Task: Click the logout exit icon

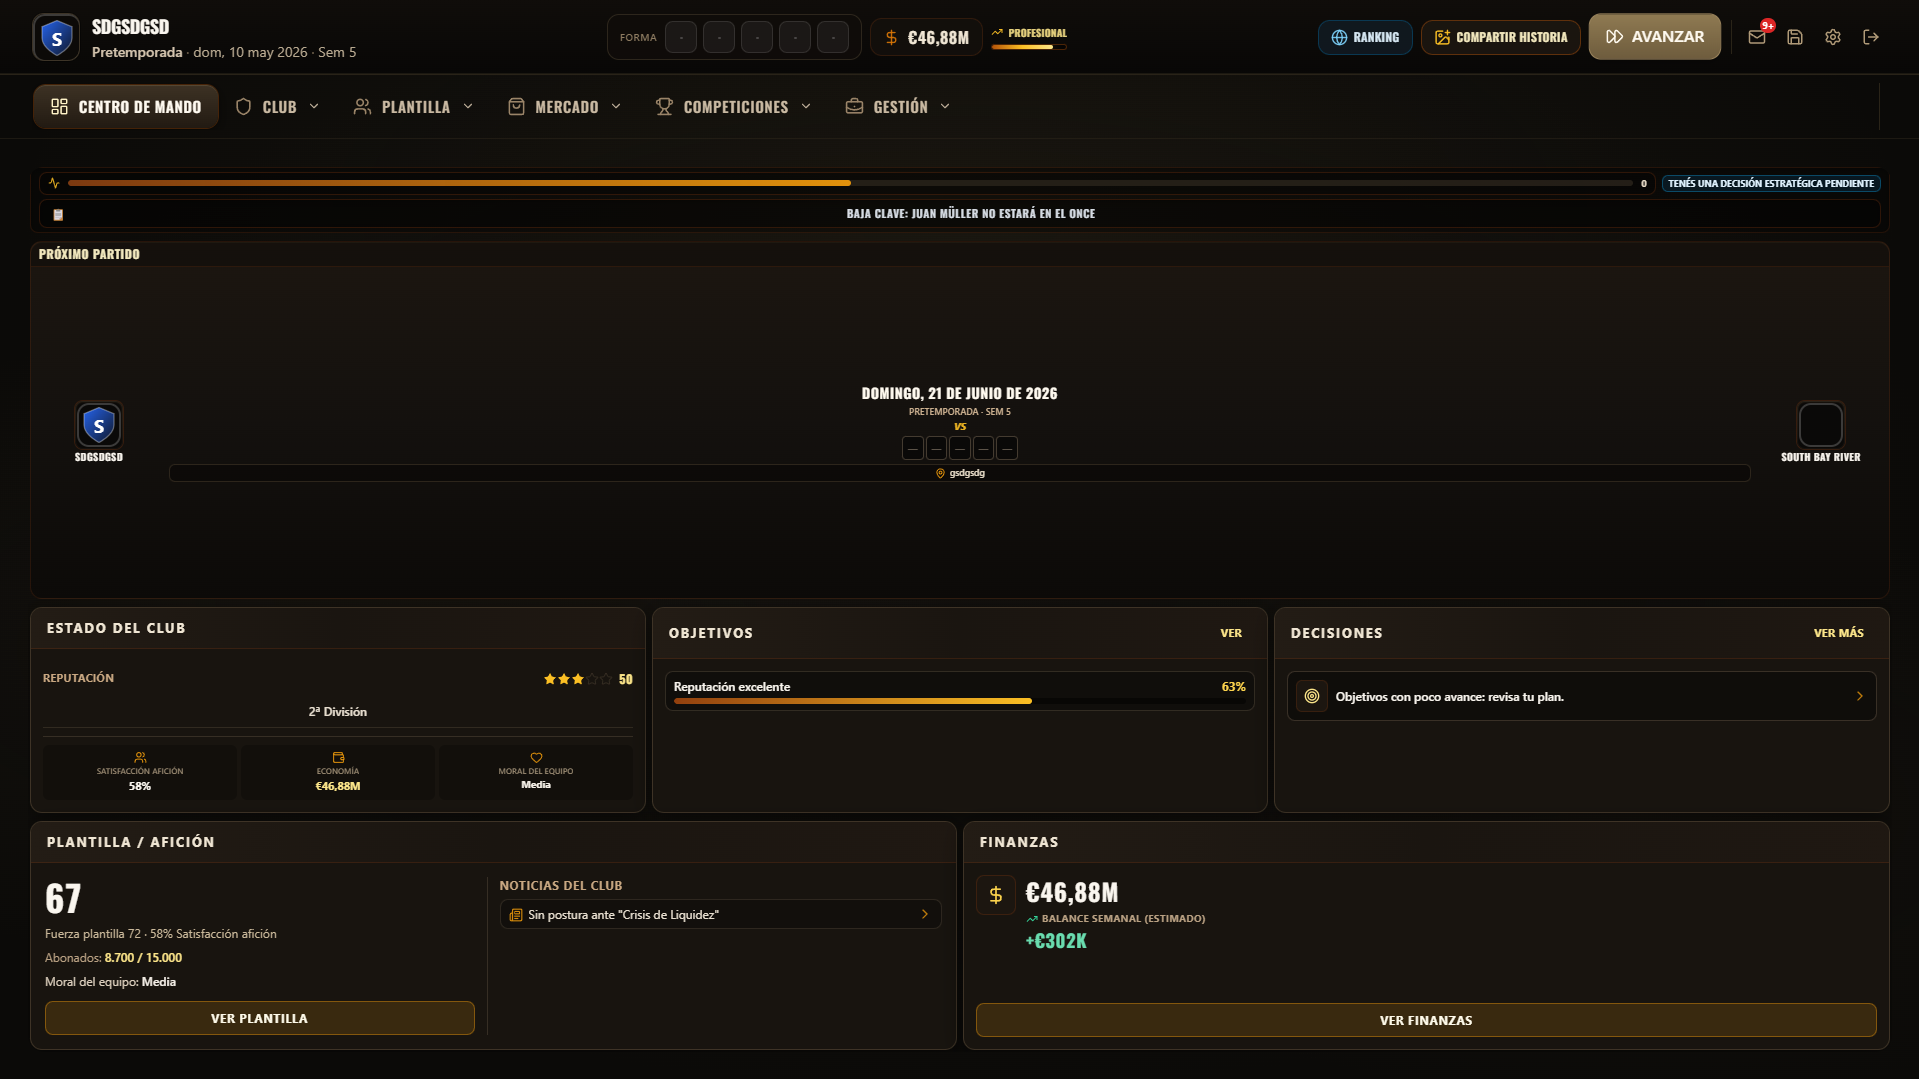Action: tap(1871, 37)
